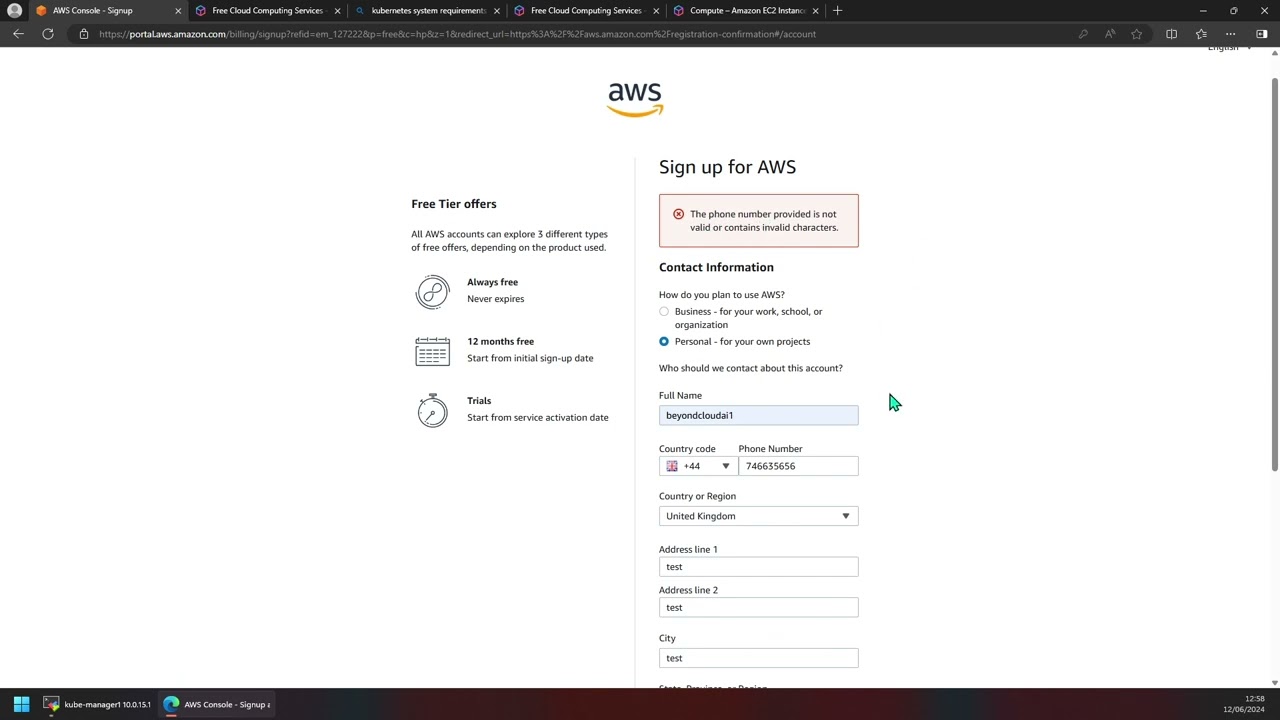Click the Trials stopwatch icon

click(x=433, y=410)
